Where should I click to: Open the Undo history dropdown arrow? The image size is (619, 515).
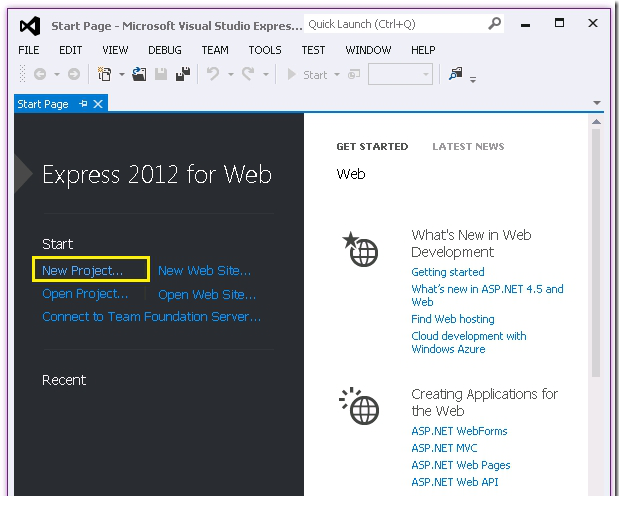(x=231, y=74)
